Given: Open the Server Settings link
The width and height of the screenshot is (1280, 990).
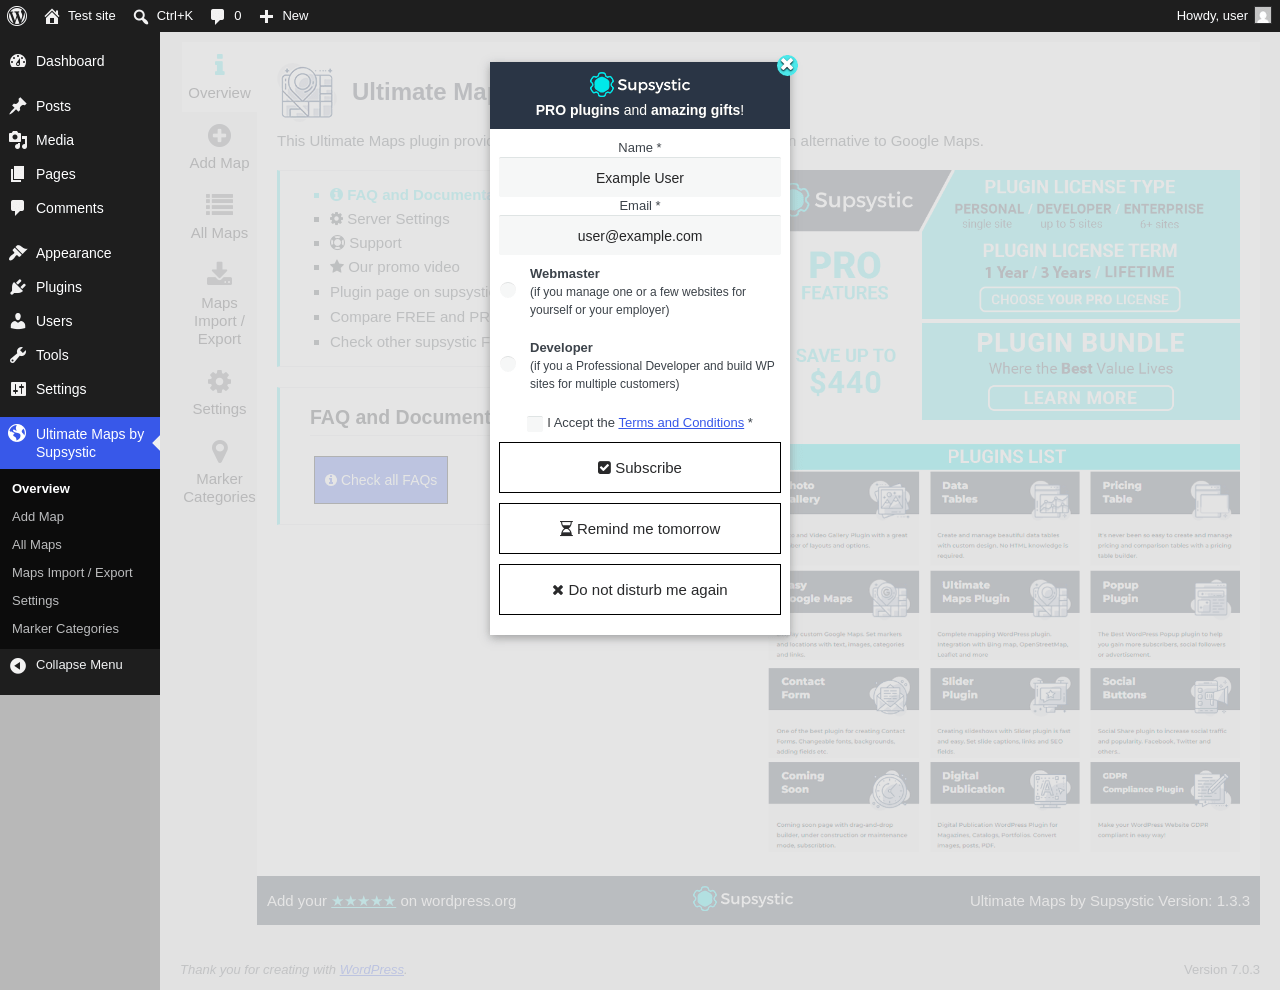Looking at the screenshot, I should pyautogui.click(x=390, y=219).
